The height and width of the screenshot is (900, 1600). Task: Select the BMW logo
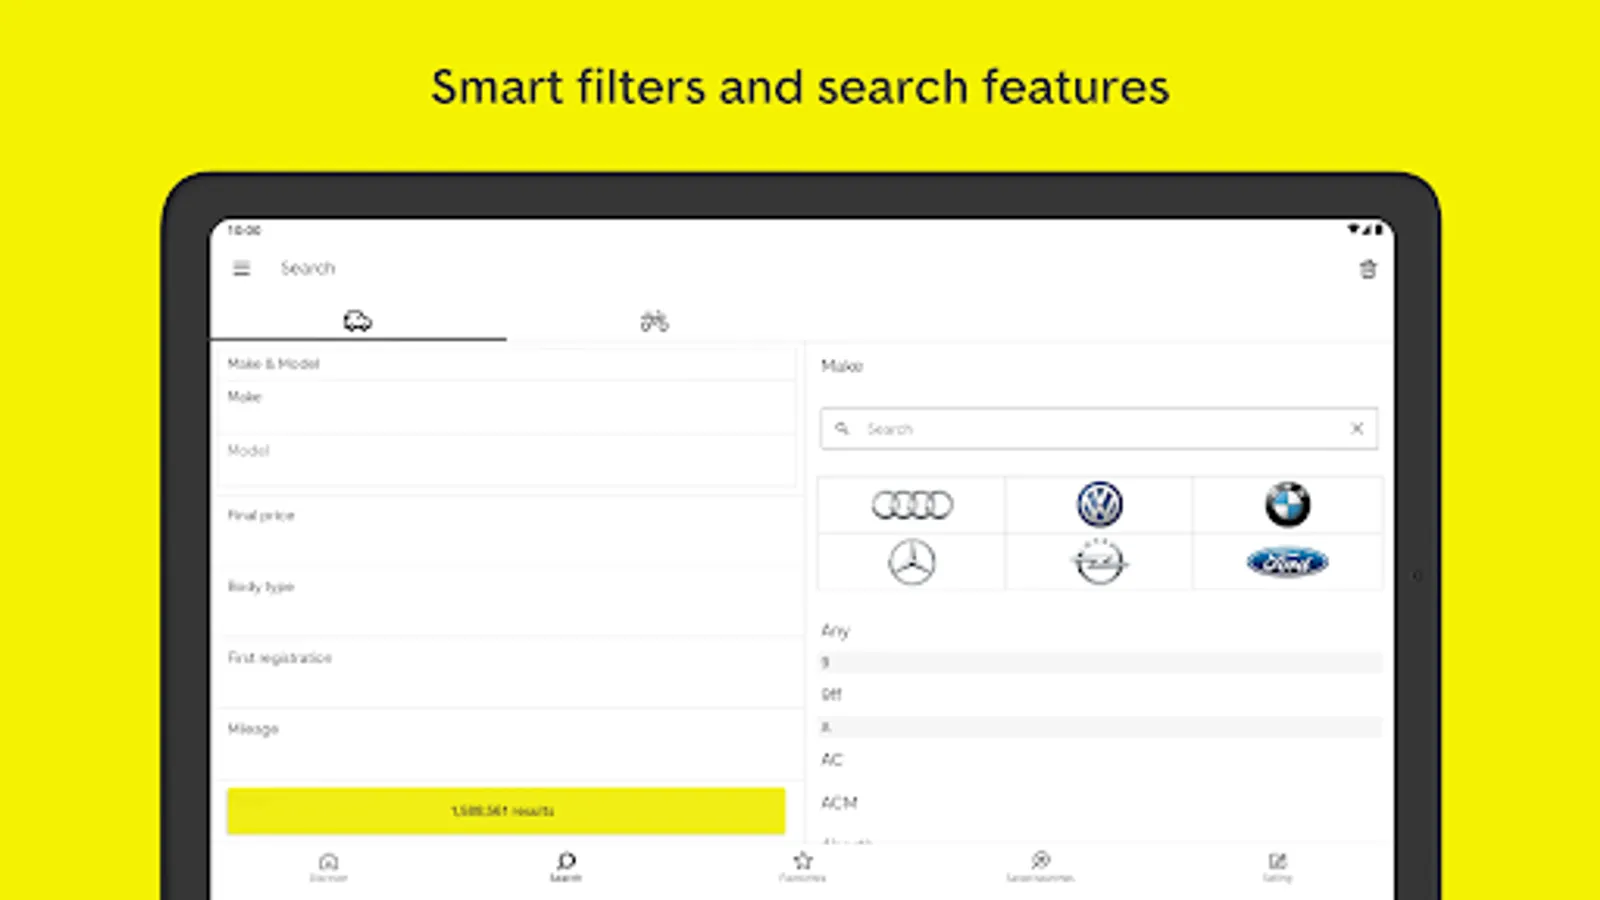[x=1287, y=505]
